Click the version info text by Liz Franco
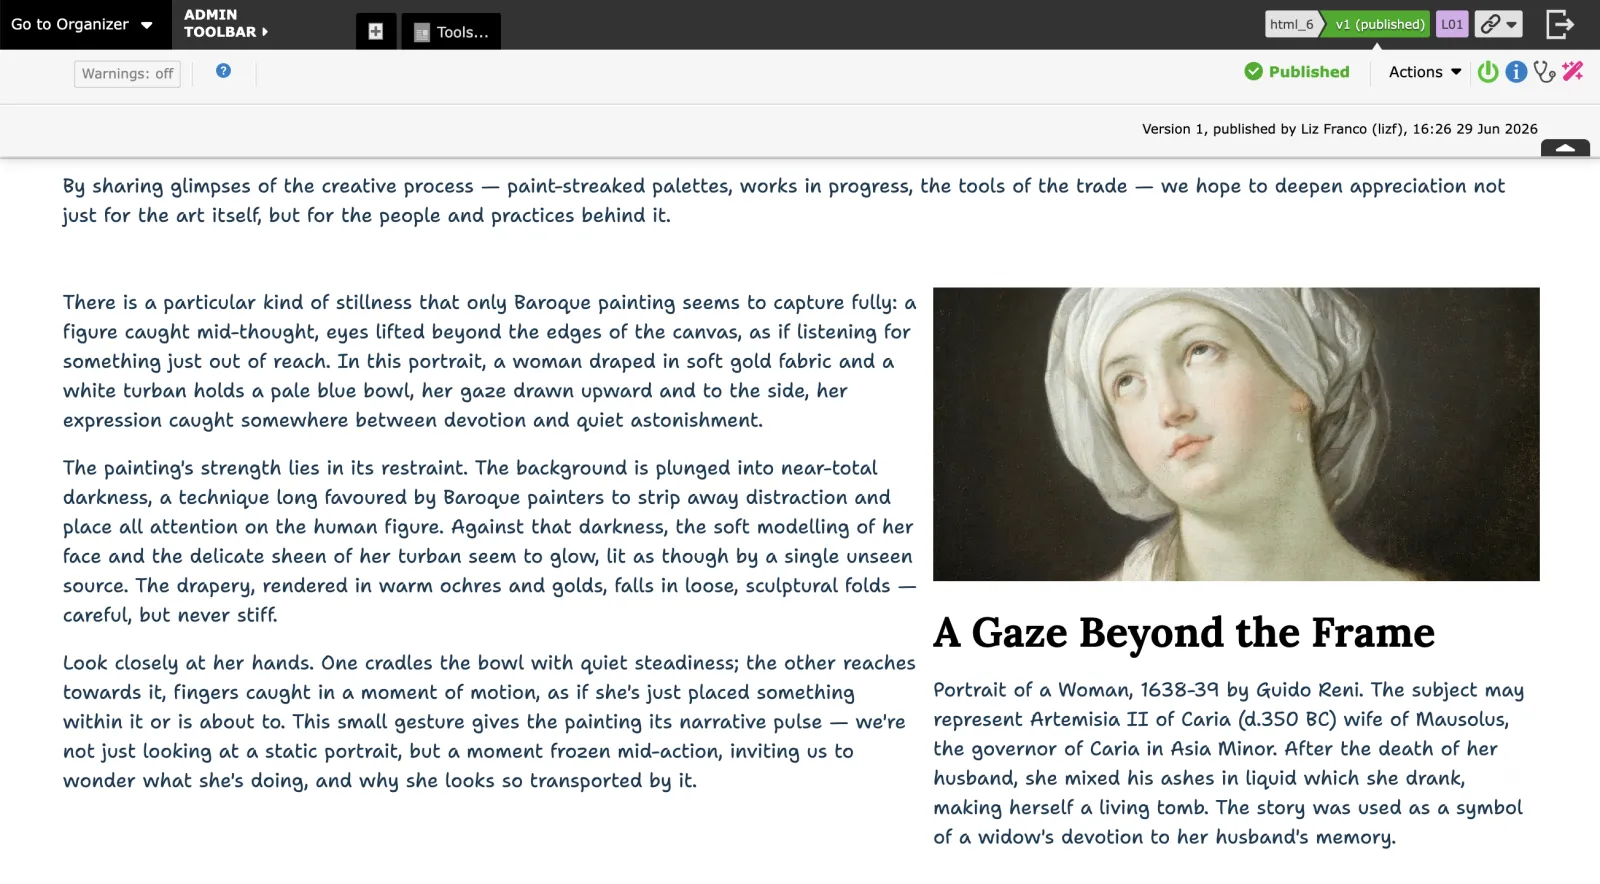Viewport: 1600px width, 884px height. tap(1340, 129)
